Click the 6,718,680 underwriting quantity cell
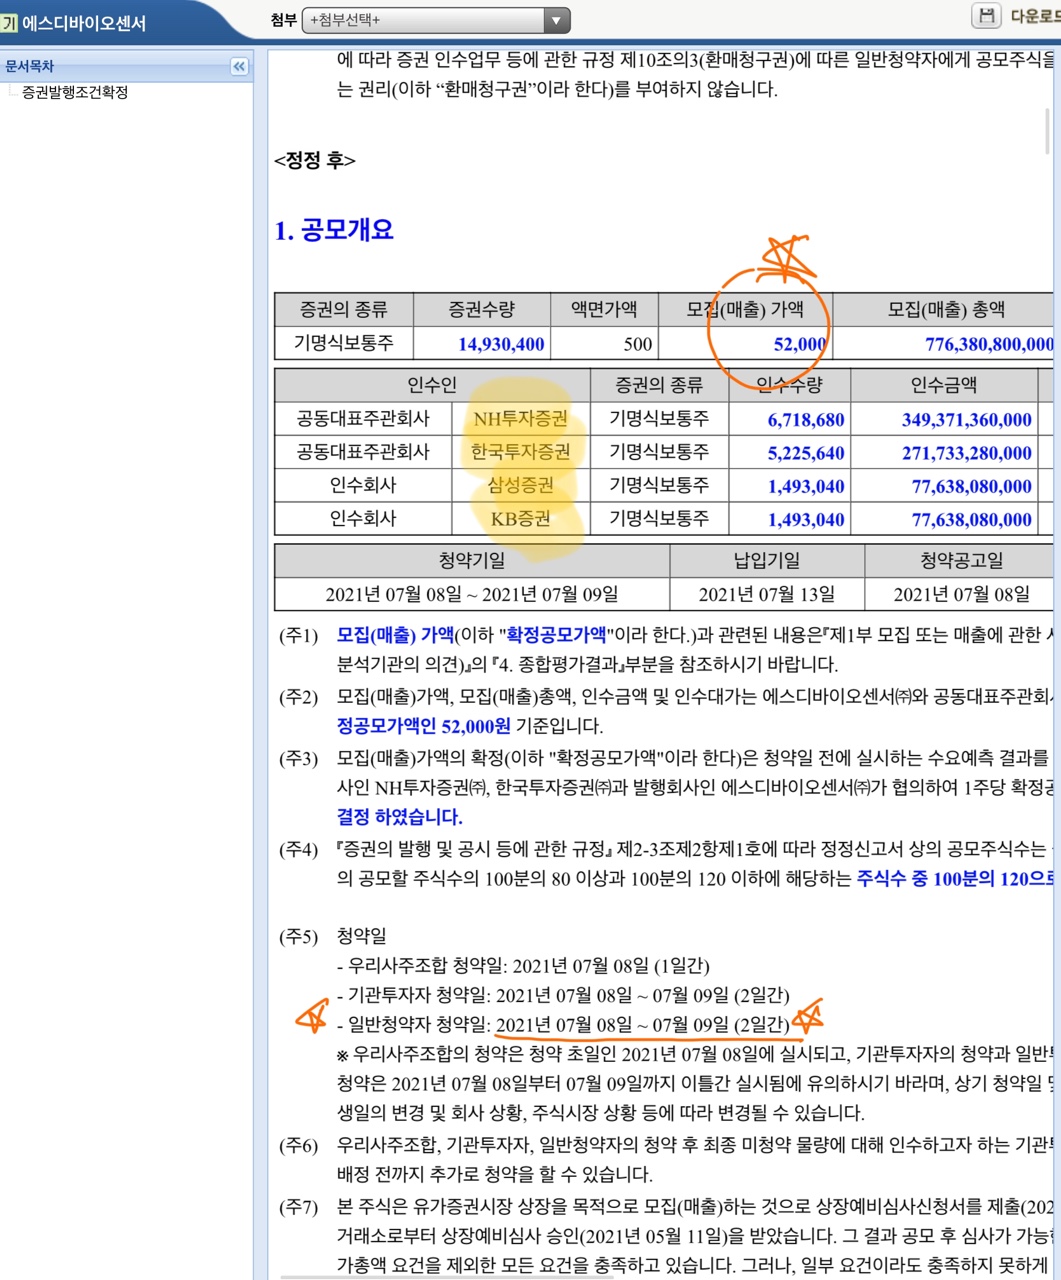Screen dimensions: 1061x1280 point(789,420)
